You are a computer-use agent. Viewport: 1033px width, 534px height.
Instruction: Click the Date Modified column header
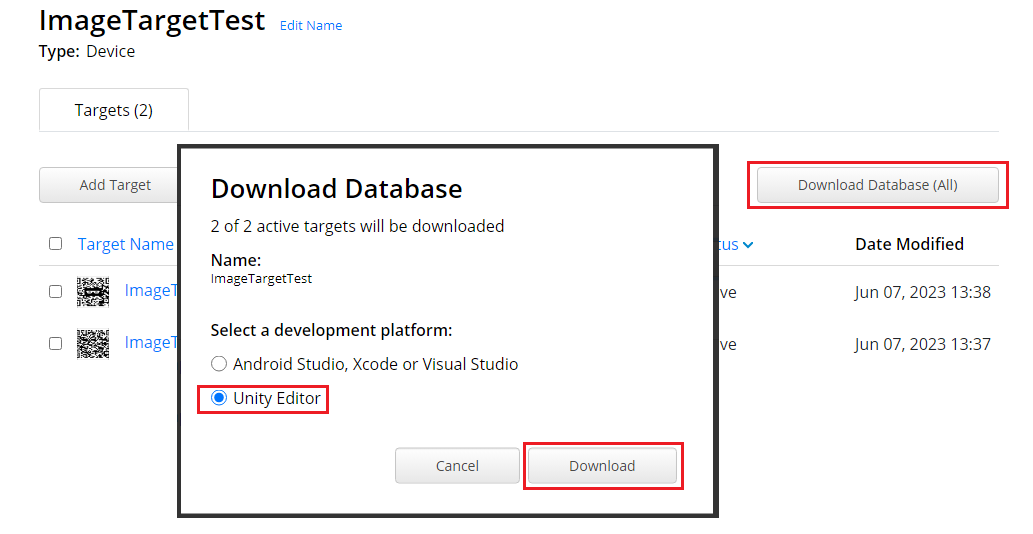pos(909,244)
